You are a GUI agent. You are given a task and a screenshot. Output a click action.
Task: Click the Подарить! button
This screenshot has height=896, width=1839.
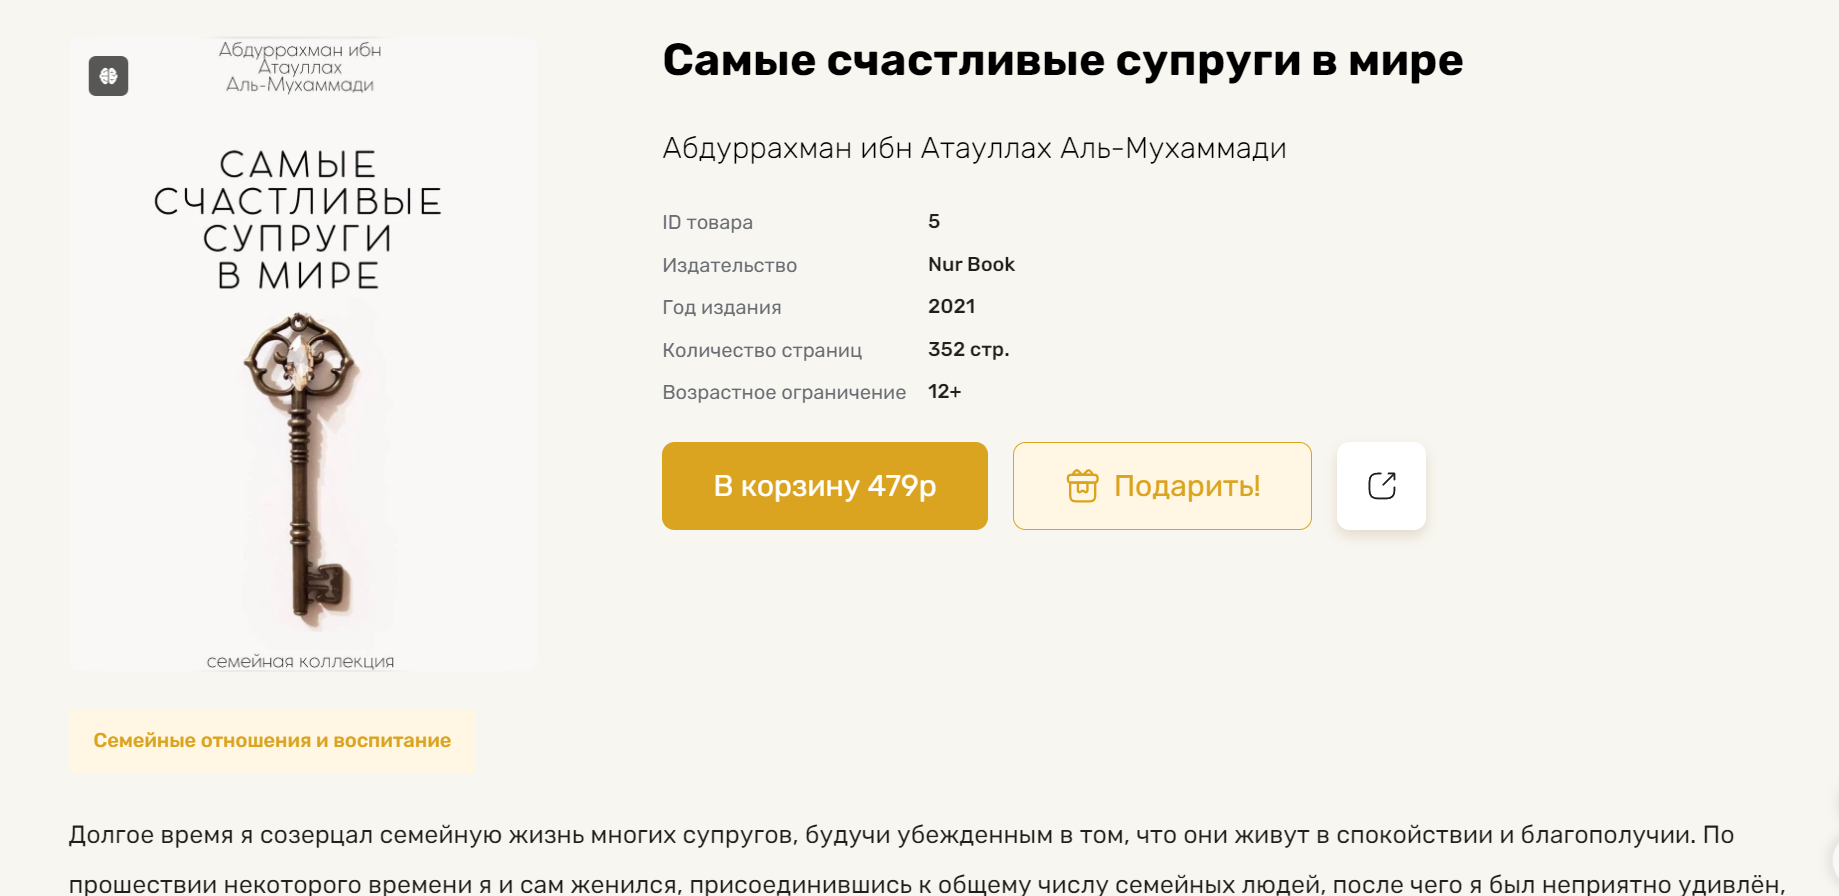(1161, 486)
